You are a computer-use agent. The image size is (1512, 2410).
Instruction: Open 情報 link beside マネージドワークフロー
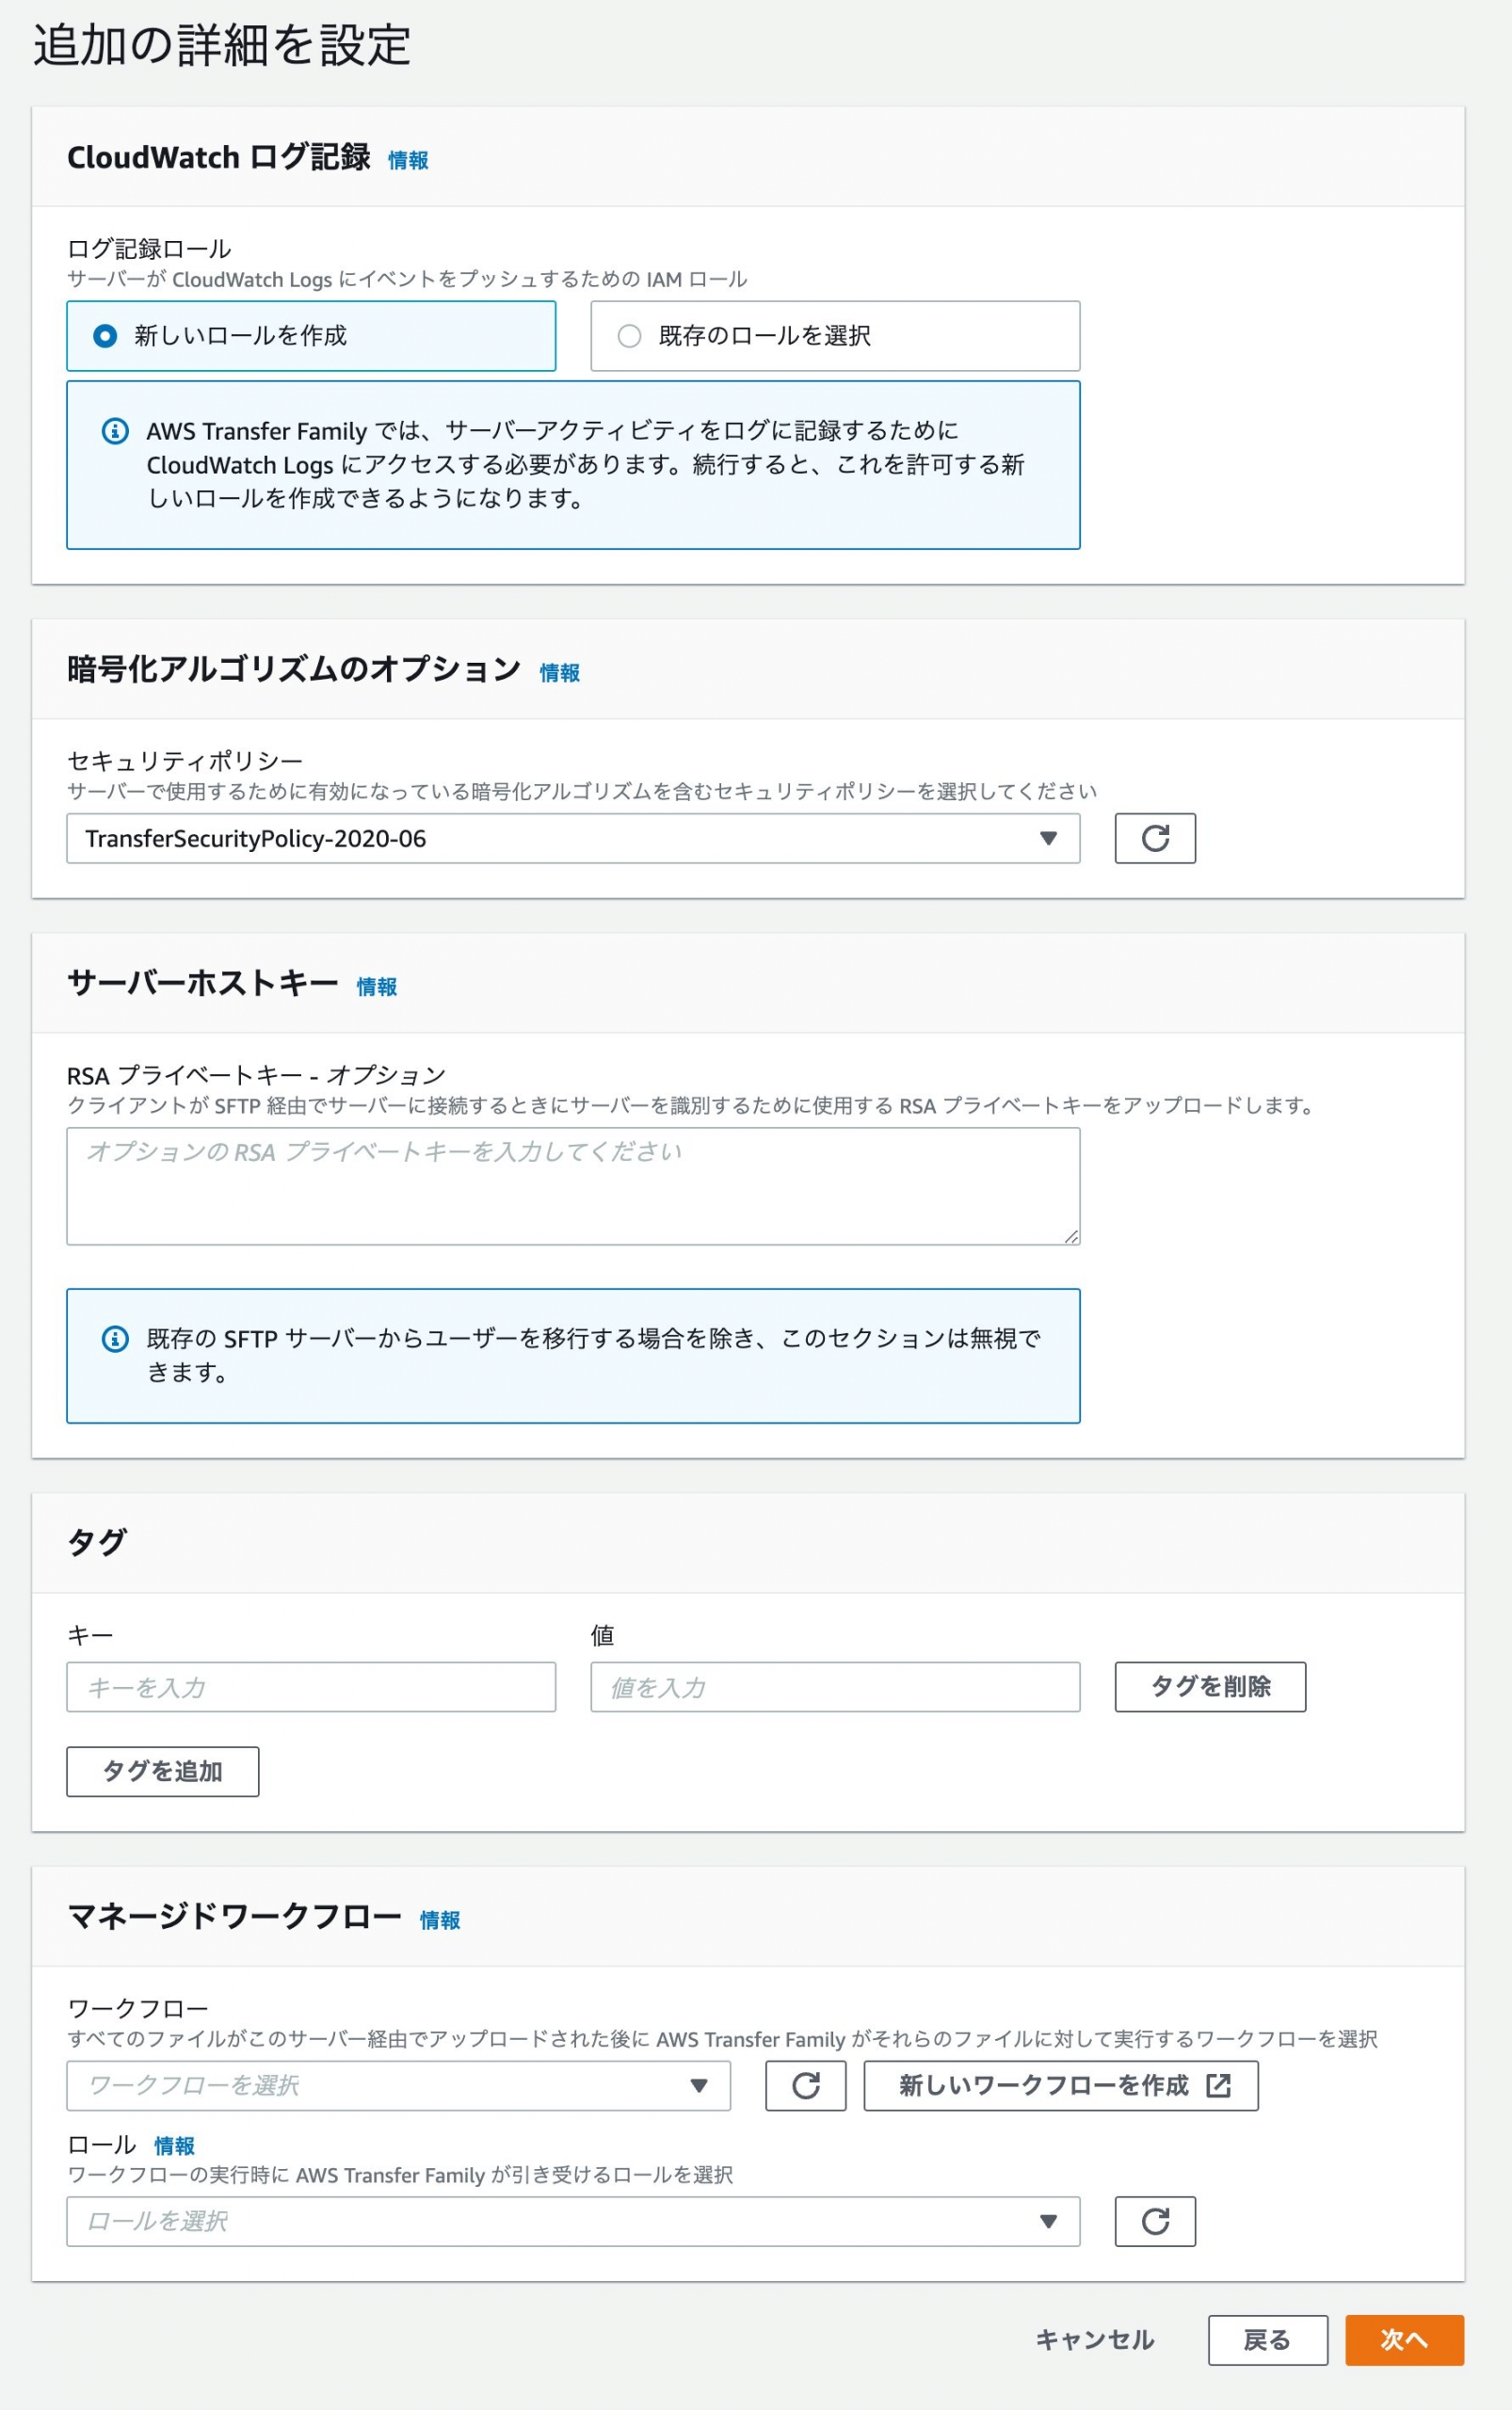coord(440,1919)
